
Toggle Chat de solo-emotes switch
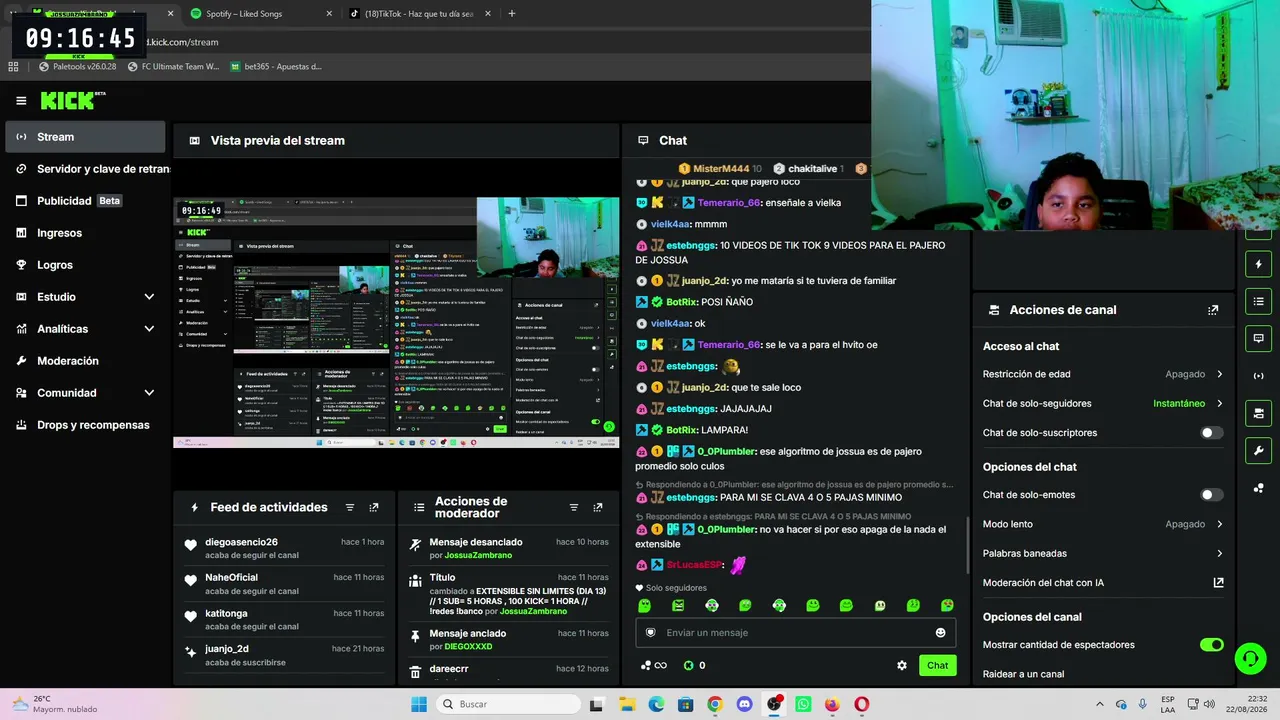click(x=1211, y=495)
